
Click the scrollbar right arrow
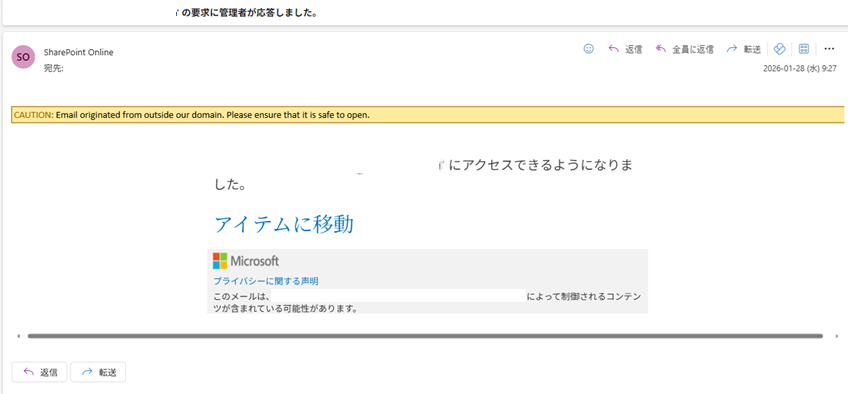click(x=837, y=336)
